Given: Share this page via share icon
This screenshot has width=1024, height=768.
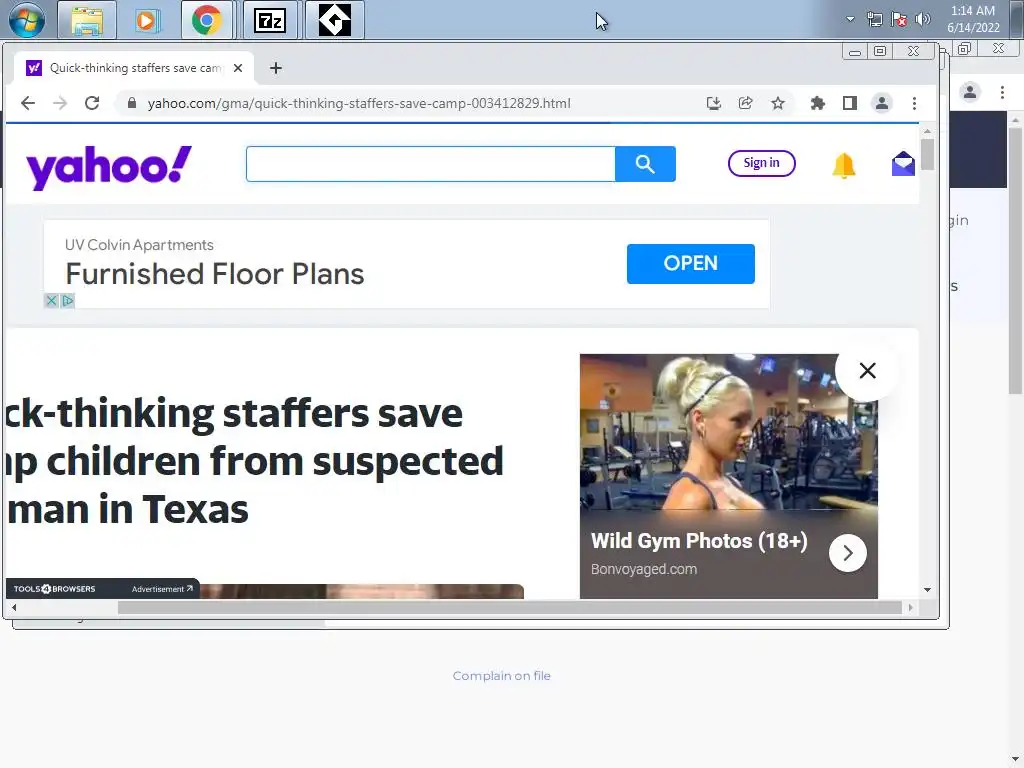Looking at the screenshot, I should click(x=745, y=103).
